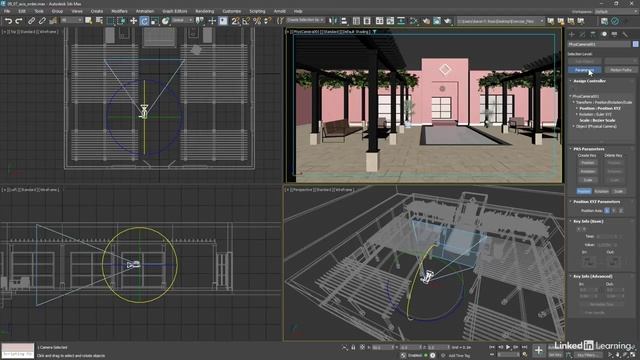Open the Animation menu
The height and width of the screenshot is (360, 640).
pos(145,11)
